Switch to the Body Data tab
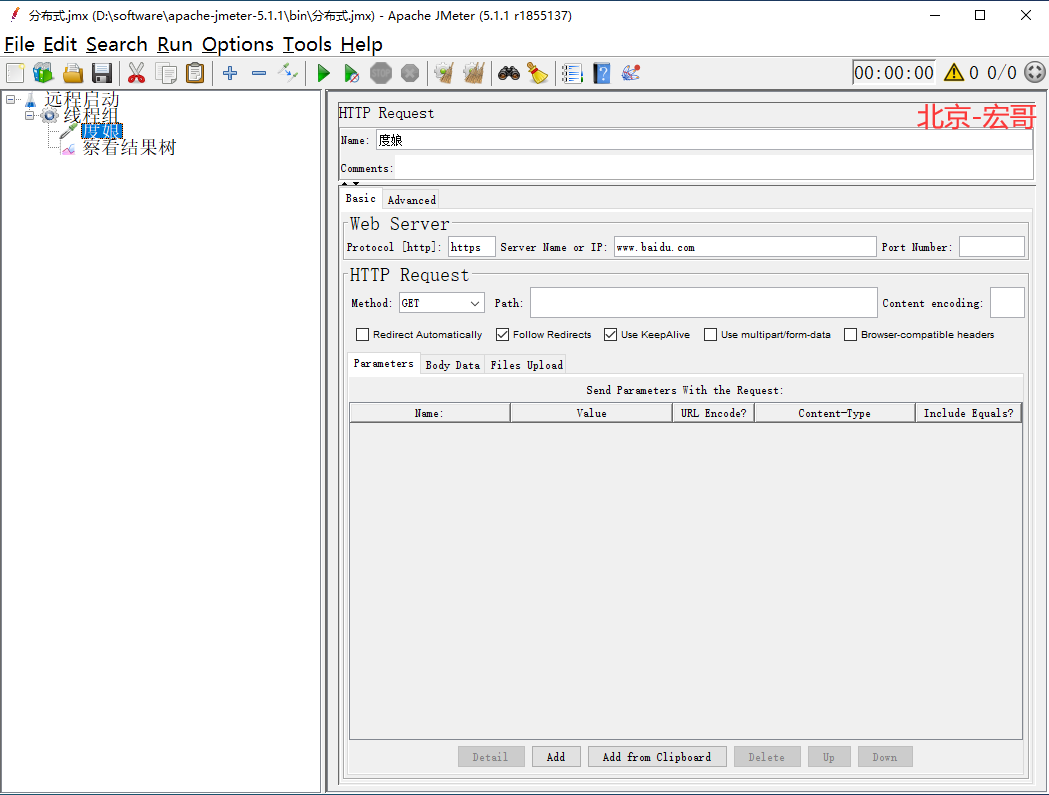 pyautogui.click(x=453, y=365)
